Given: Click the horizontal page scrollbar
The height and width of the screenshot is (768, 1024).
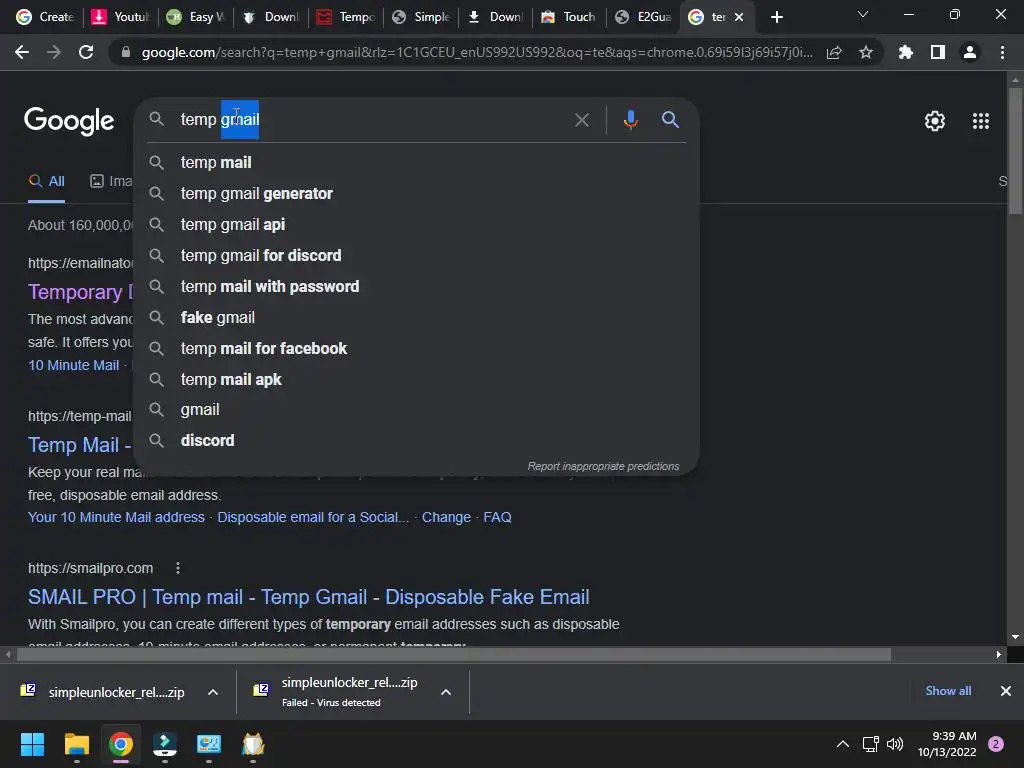Looking at the screenshot, I should pyautogui.click(x=454, y=654).
